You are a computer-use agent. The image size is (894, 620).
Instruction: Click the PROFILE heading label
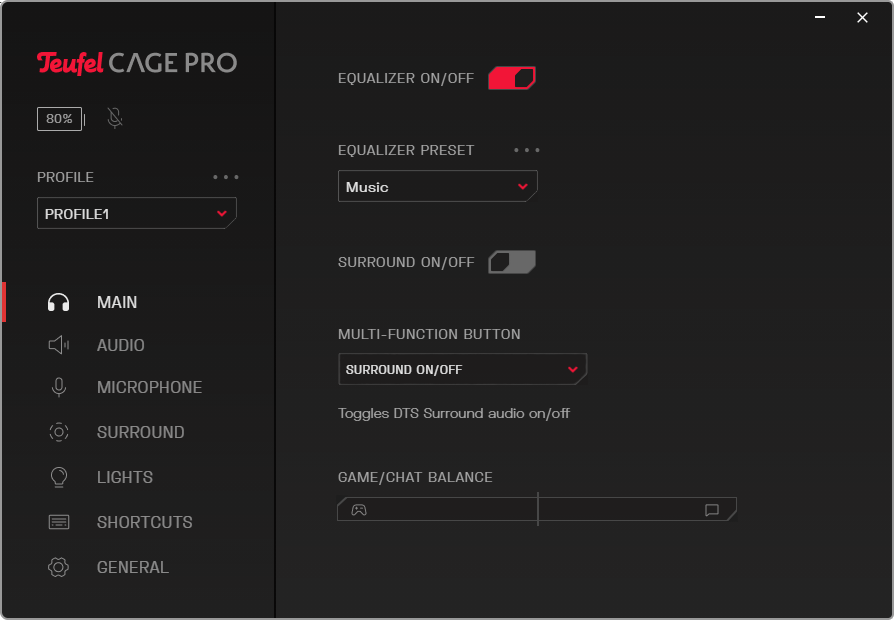[x=65, y=177]
